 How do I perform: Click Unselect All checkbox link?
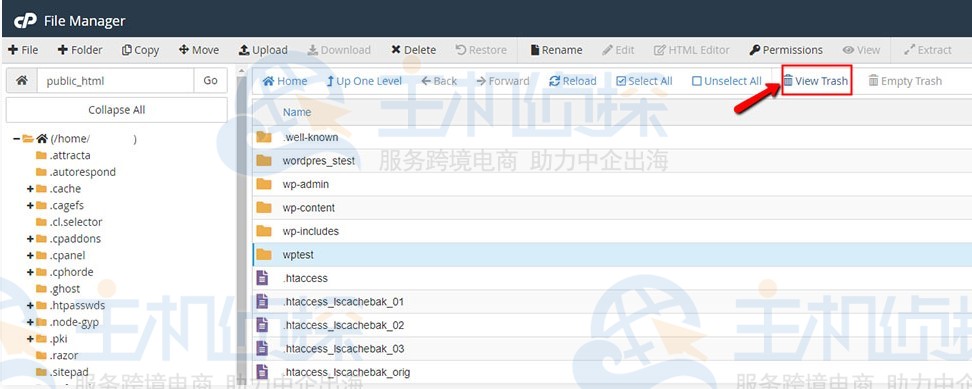(x=727, y=81)
